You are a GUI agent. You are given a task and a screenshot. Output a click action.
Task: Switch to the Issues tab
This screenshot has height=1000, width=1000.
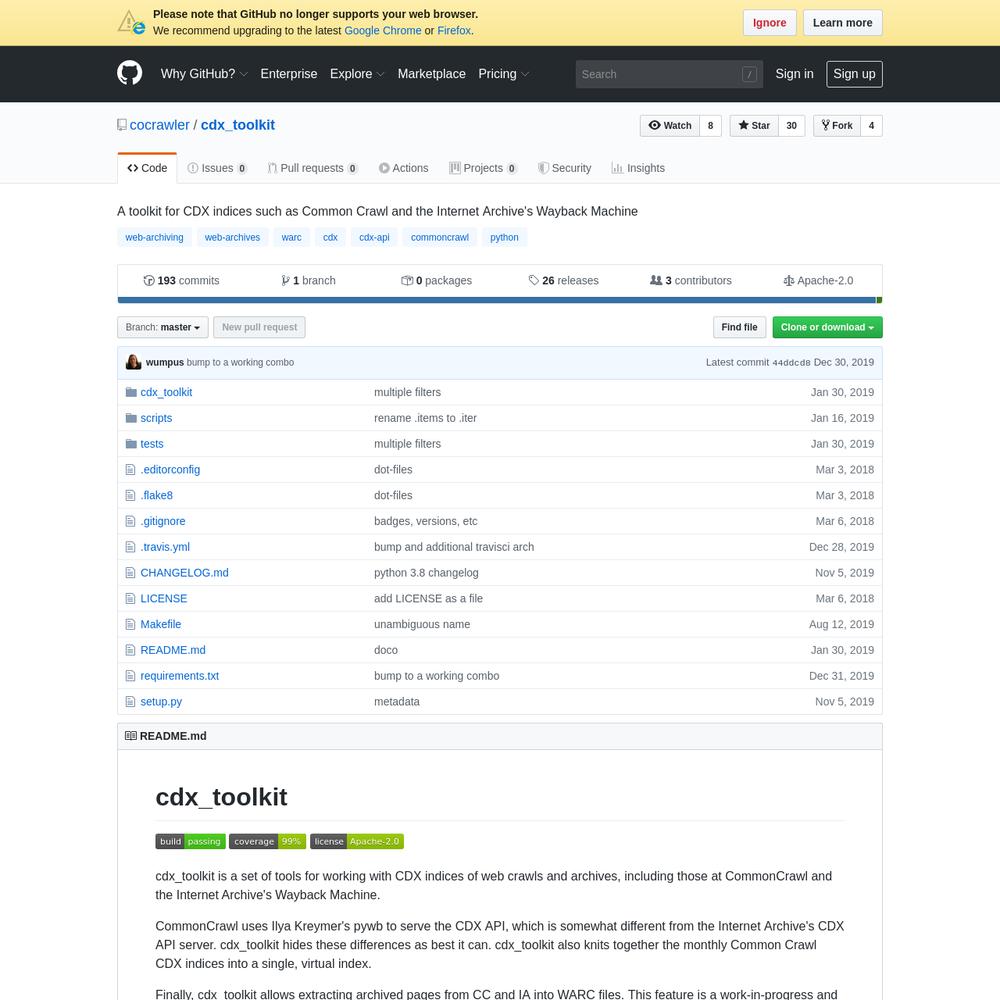point(217,168)
